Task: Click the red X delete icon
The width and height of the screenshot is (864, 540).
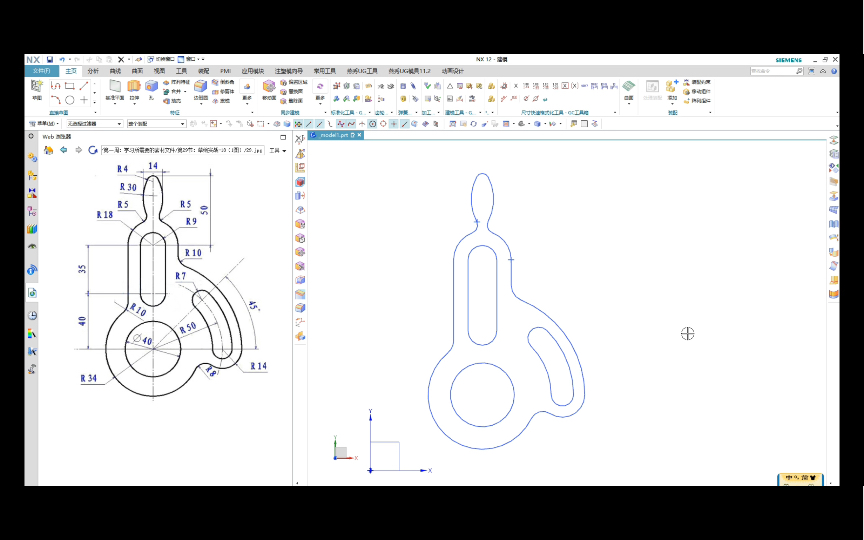Action: 121,59
